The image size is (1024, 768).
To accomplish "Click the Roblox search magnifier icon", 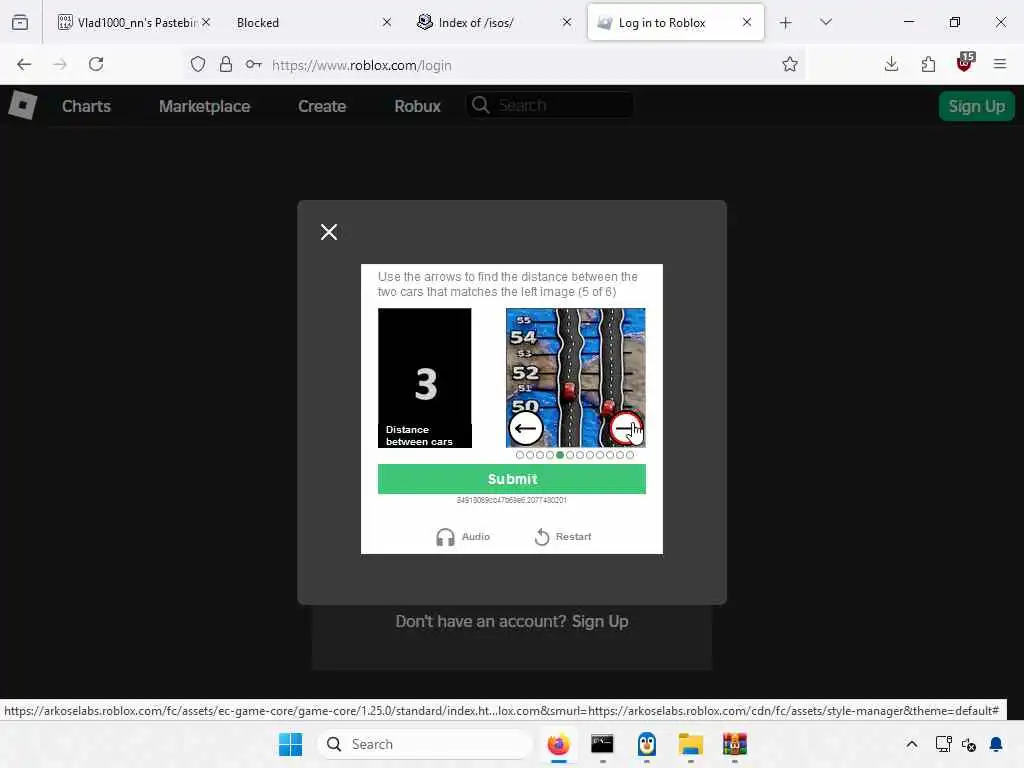I will [481, 105].
